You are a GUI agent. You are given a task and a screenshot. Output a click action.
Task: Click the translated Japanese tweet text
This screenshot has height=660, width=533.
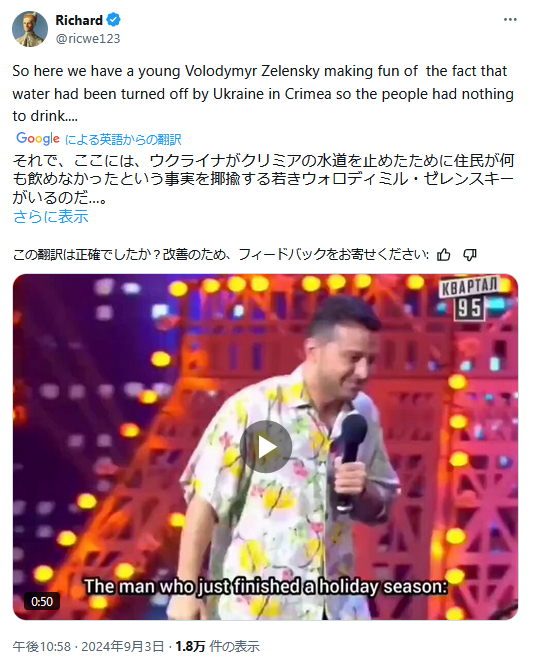(x=263, y=179)
